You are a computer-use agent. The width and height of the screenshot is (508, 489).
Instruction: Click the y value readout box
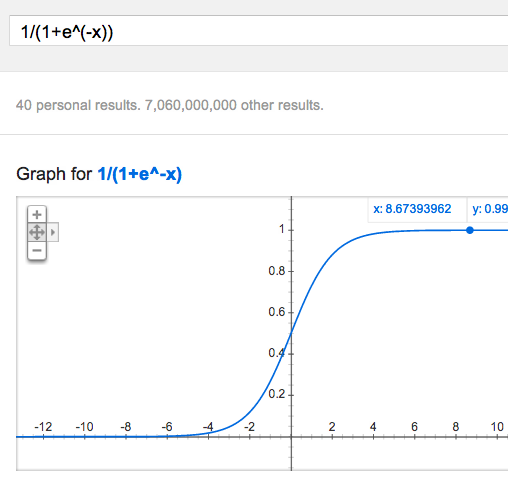tap(488, 209)
